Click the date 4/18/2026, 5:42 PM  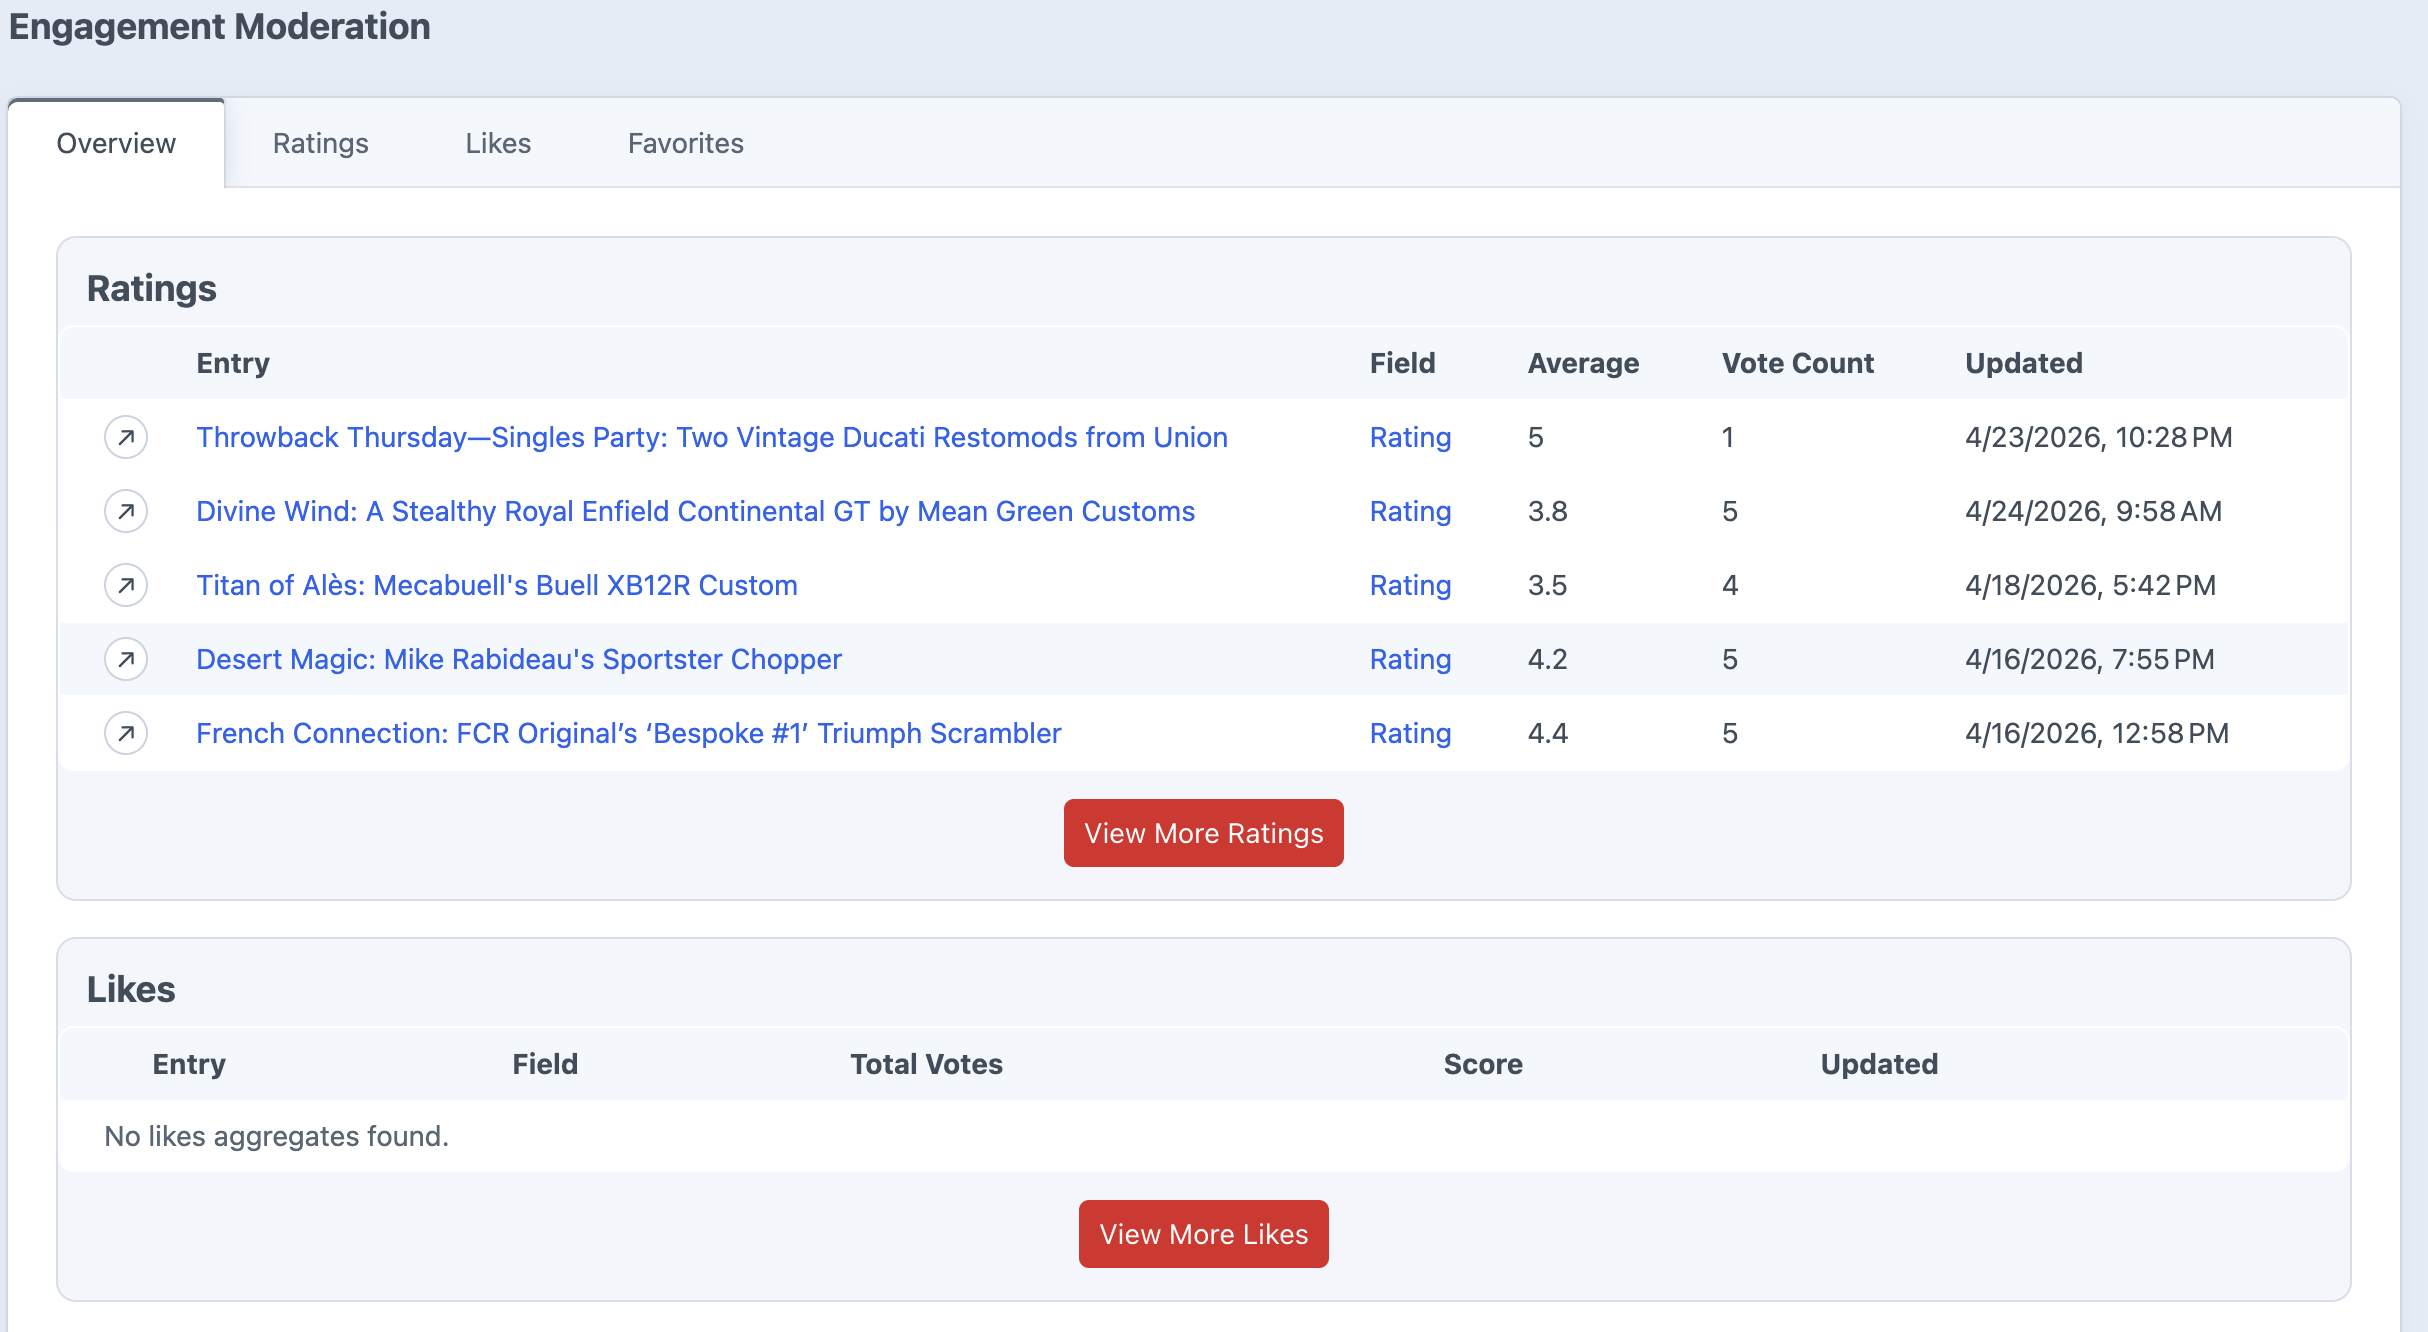pyautogui.click(x=2091, y=585)
